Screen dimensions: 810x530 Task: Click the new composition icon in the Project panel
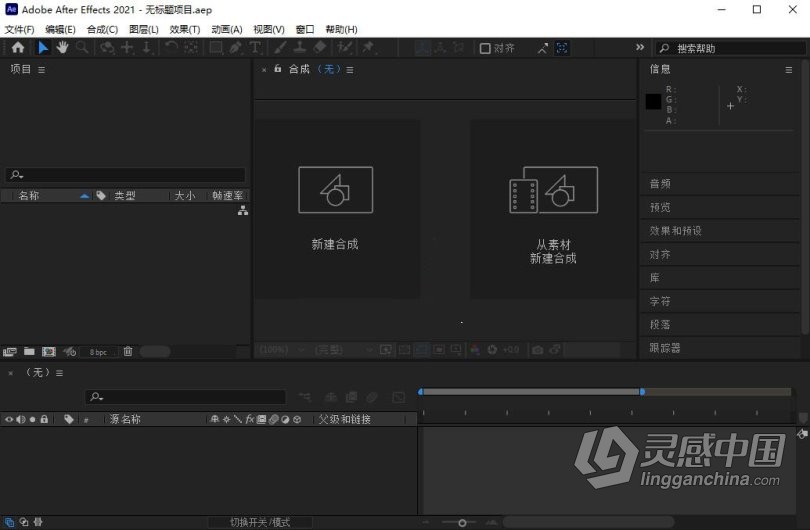(x=49, y=352)
